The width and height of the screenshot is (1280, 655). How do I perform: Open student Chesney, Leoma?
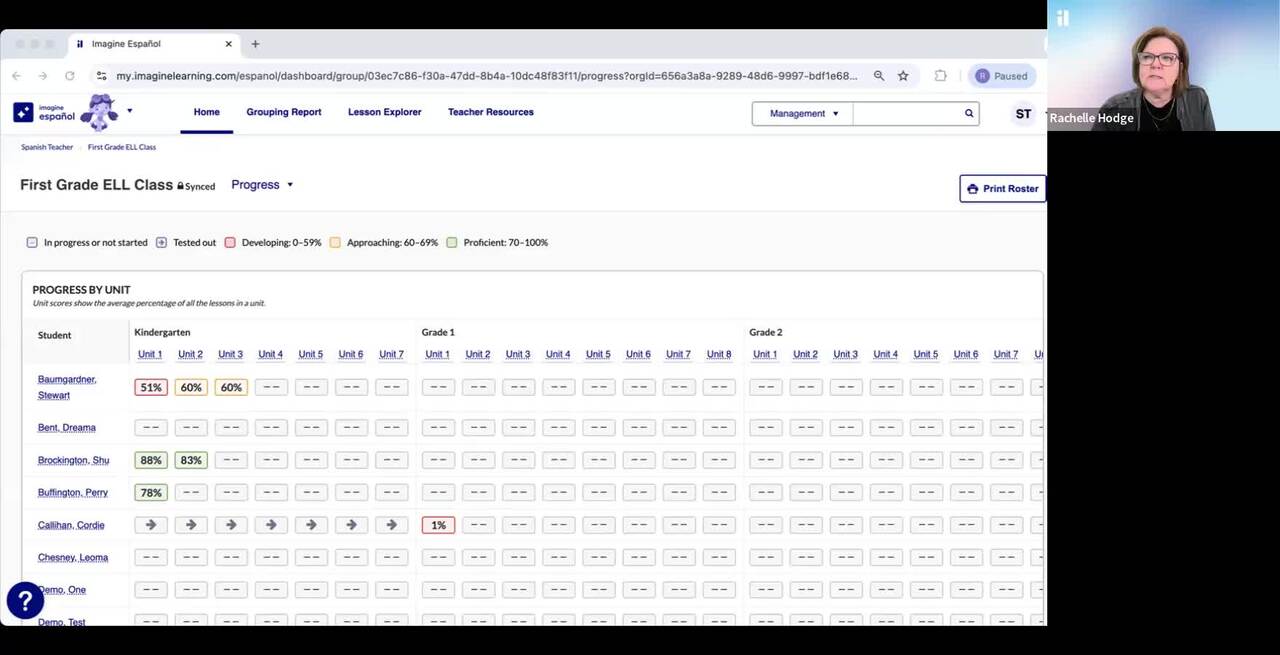73,558
